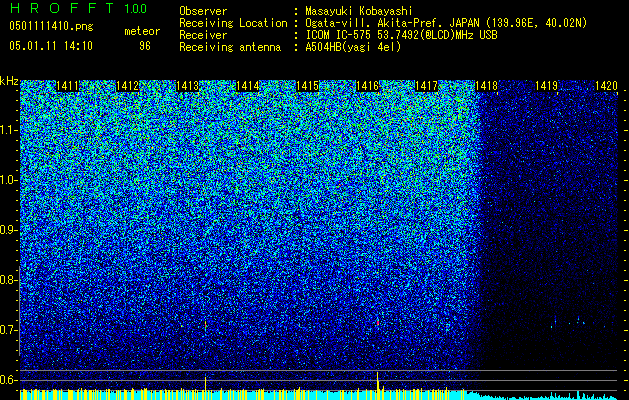The height and width of the screenshot is (400, 629).
Task: Click the 1416 time marker
Action: click(x=367, y=86)
